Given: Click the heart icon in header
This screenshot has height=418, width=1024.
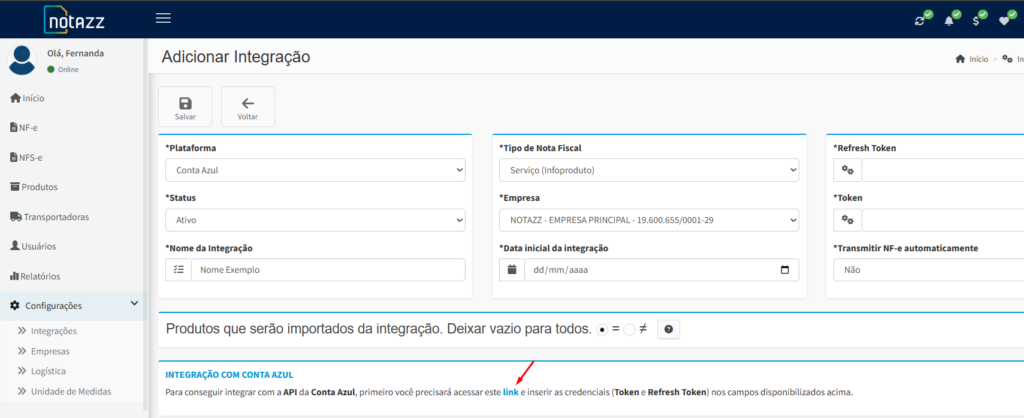Looking at the screenshot, I should coord(1004,21).
